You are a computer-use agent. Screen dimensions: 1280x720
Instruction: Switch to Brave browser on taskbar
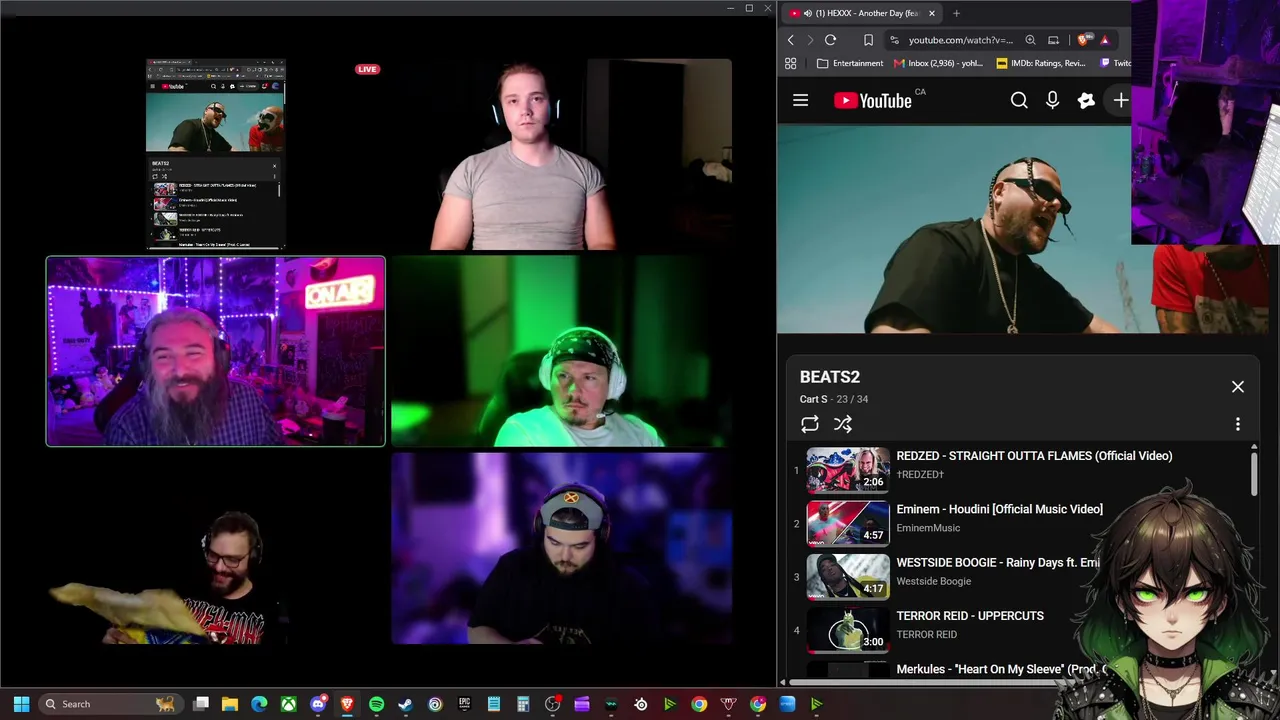coord(347,704)
